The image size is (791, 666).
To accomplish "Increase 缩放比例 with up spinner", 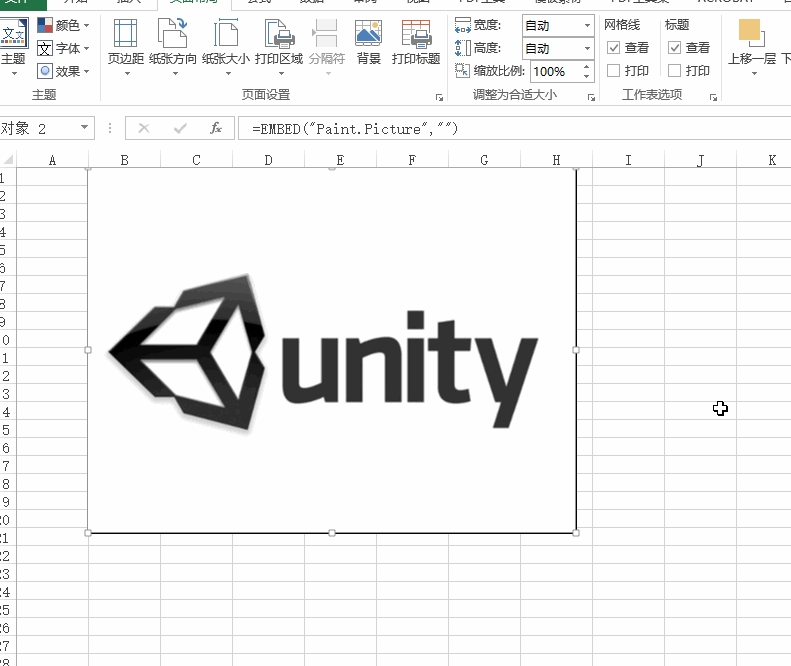I will click(586, 67).
